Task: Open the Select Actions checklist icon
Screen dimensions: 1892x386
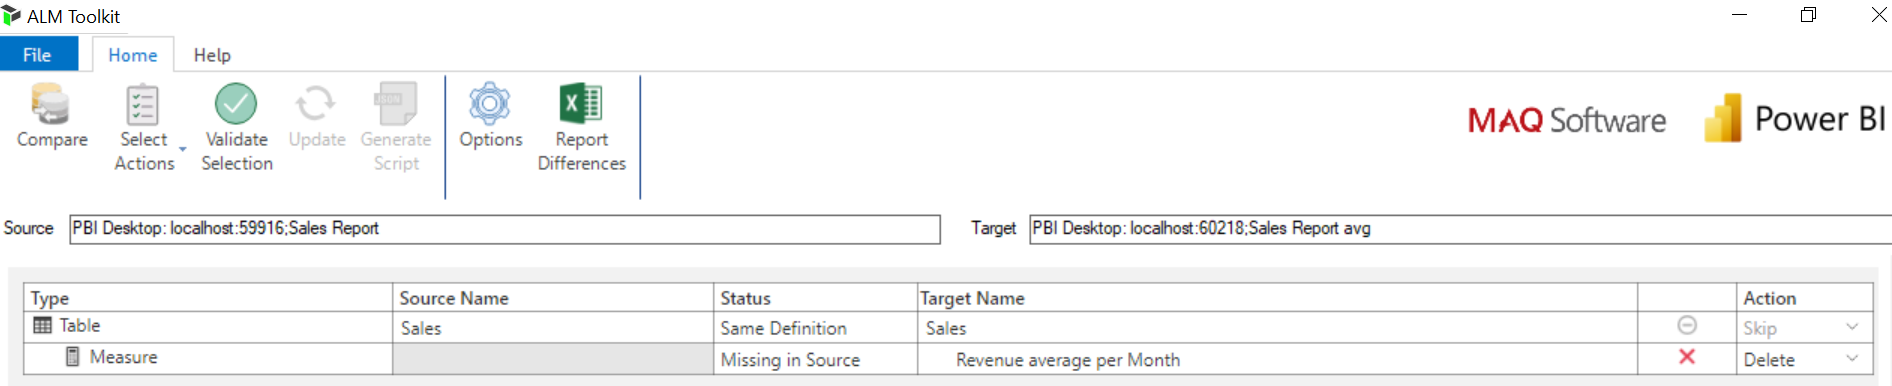Action: 143,104
